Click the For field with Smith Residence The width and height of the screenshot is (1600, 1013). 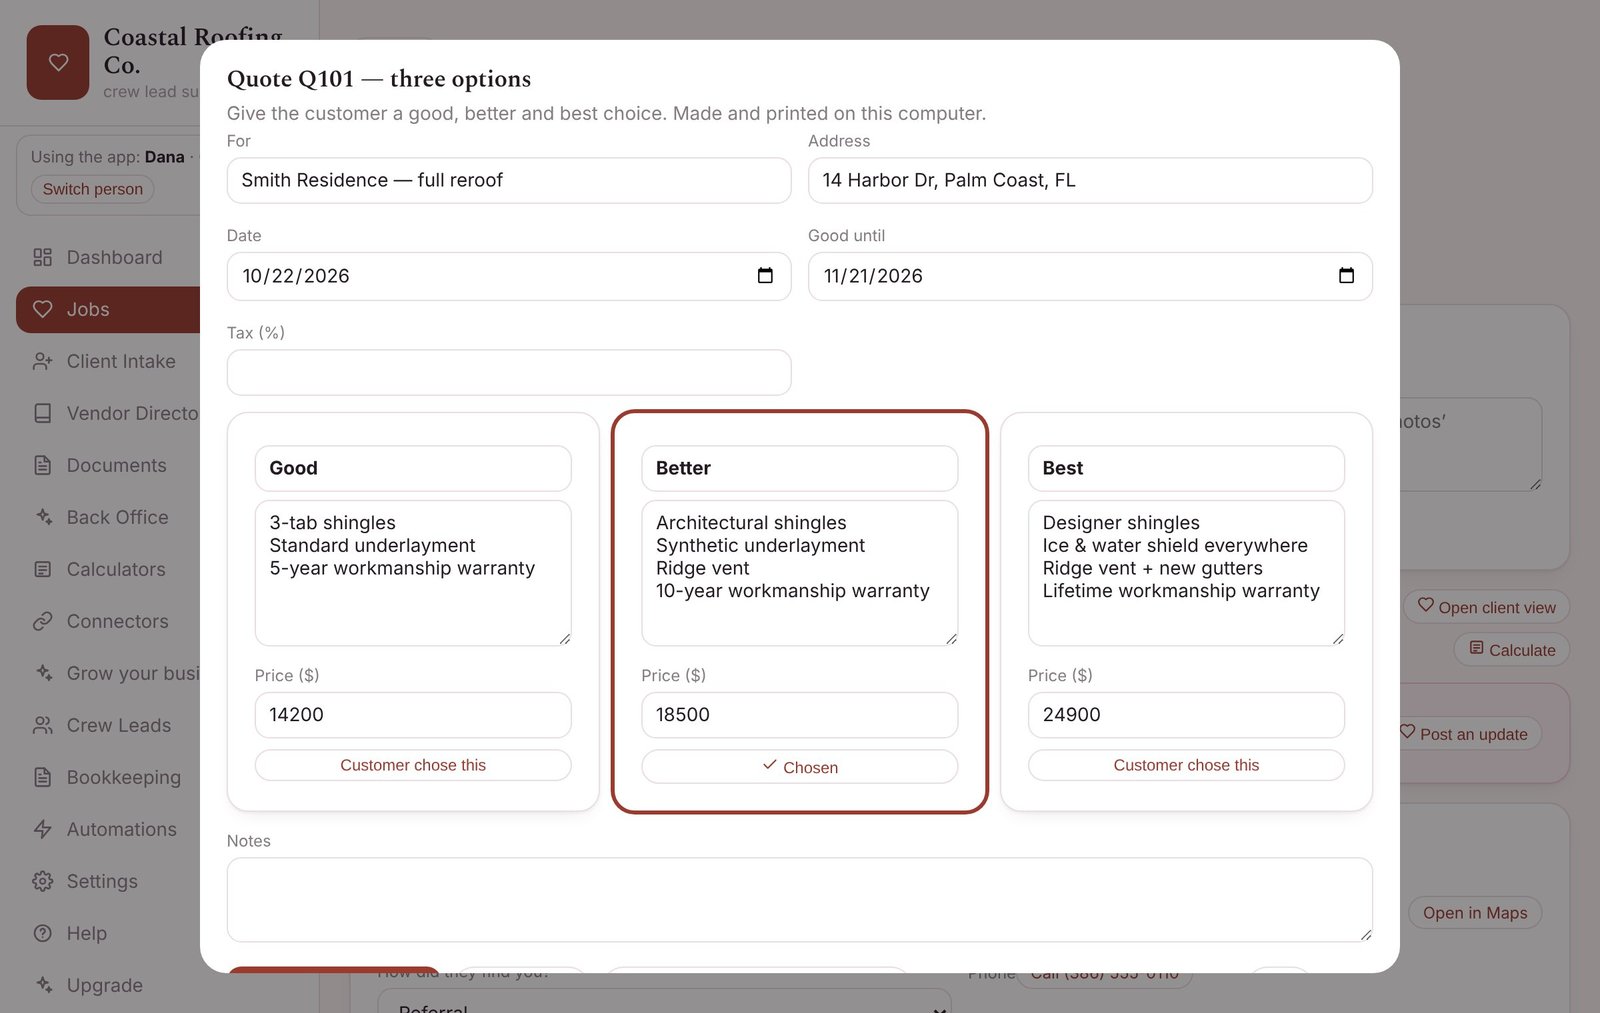click(x=509, y=180)
